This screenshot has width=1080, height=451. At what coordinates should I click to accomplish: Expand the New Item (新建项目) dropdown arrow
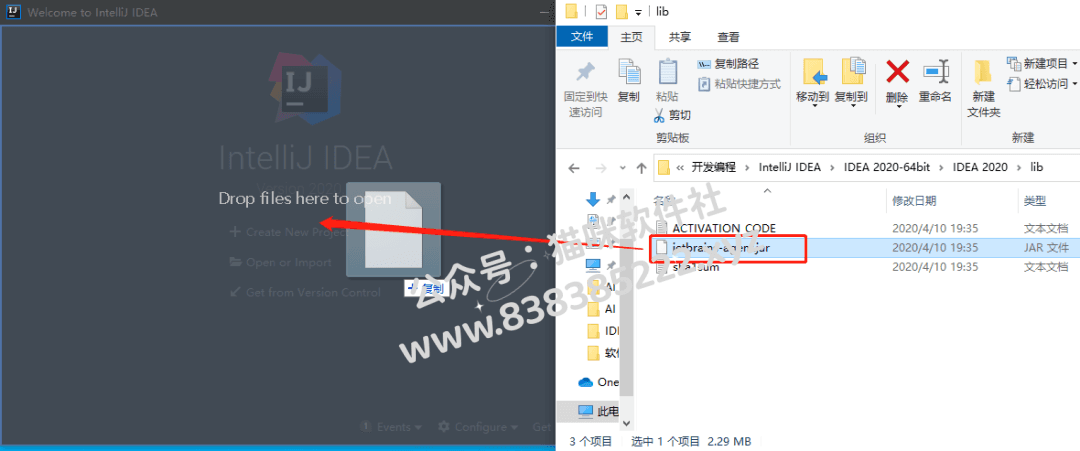1074,64
